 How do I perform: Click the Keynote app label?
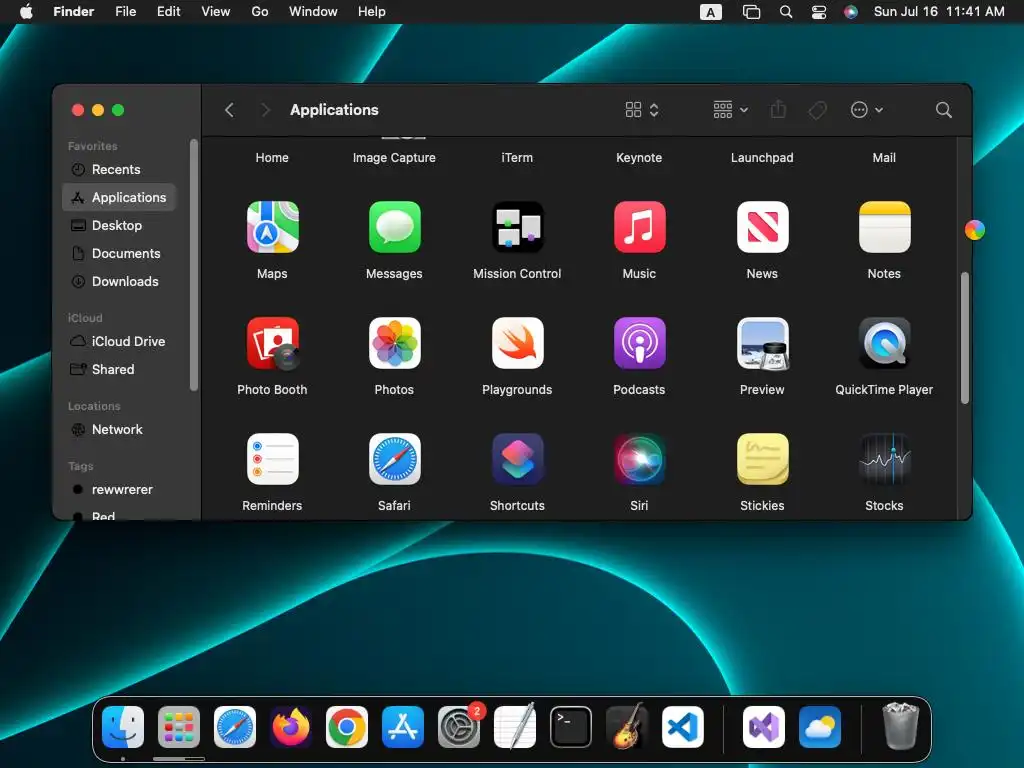[x=639, y=158]
